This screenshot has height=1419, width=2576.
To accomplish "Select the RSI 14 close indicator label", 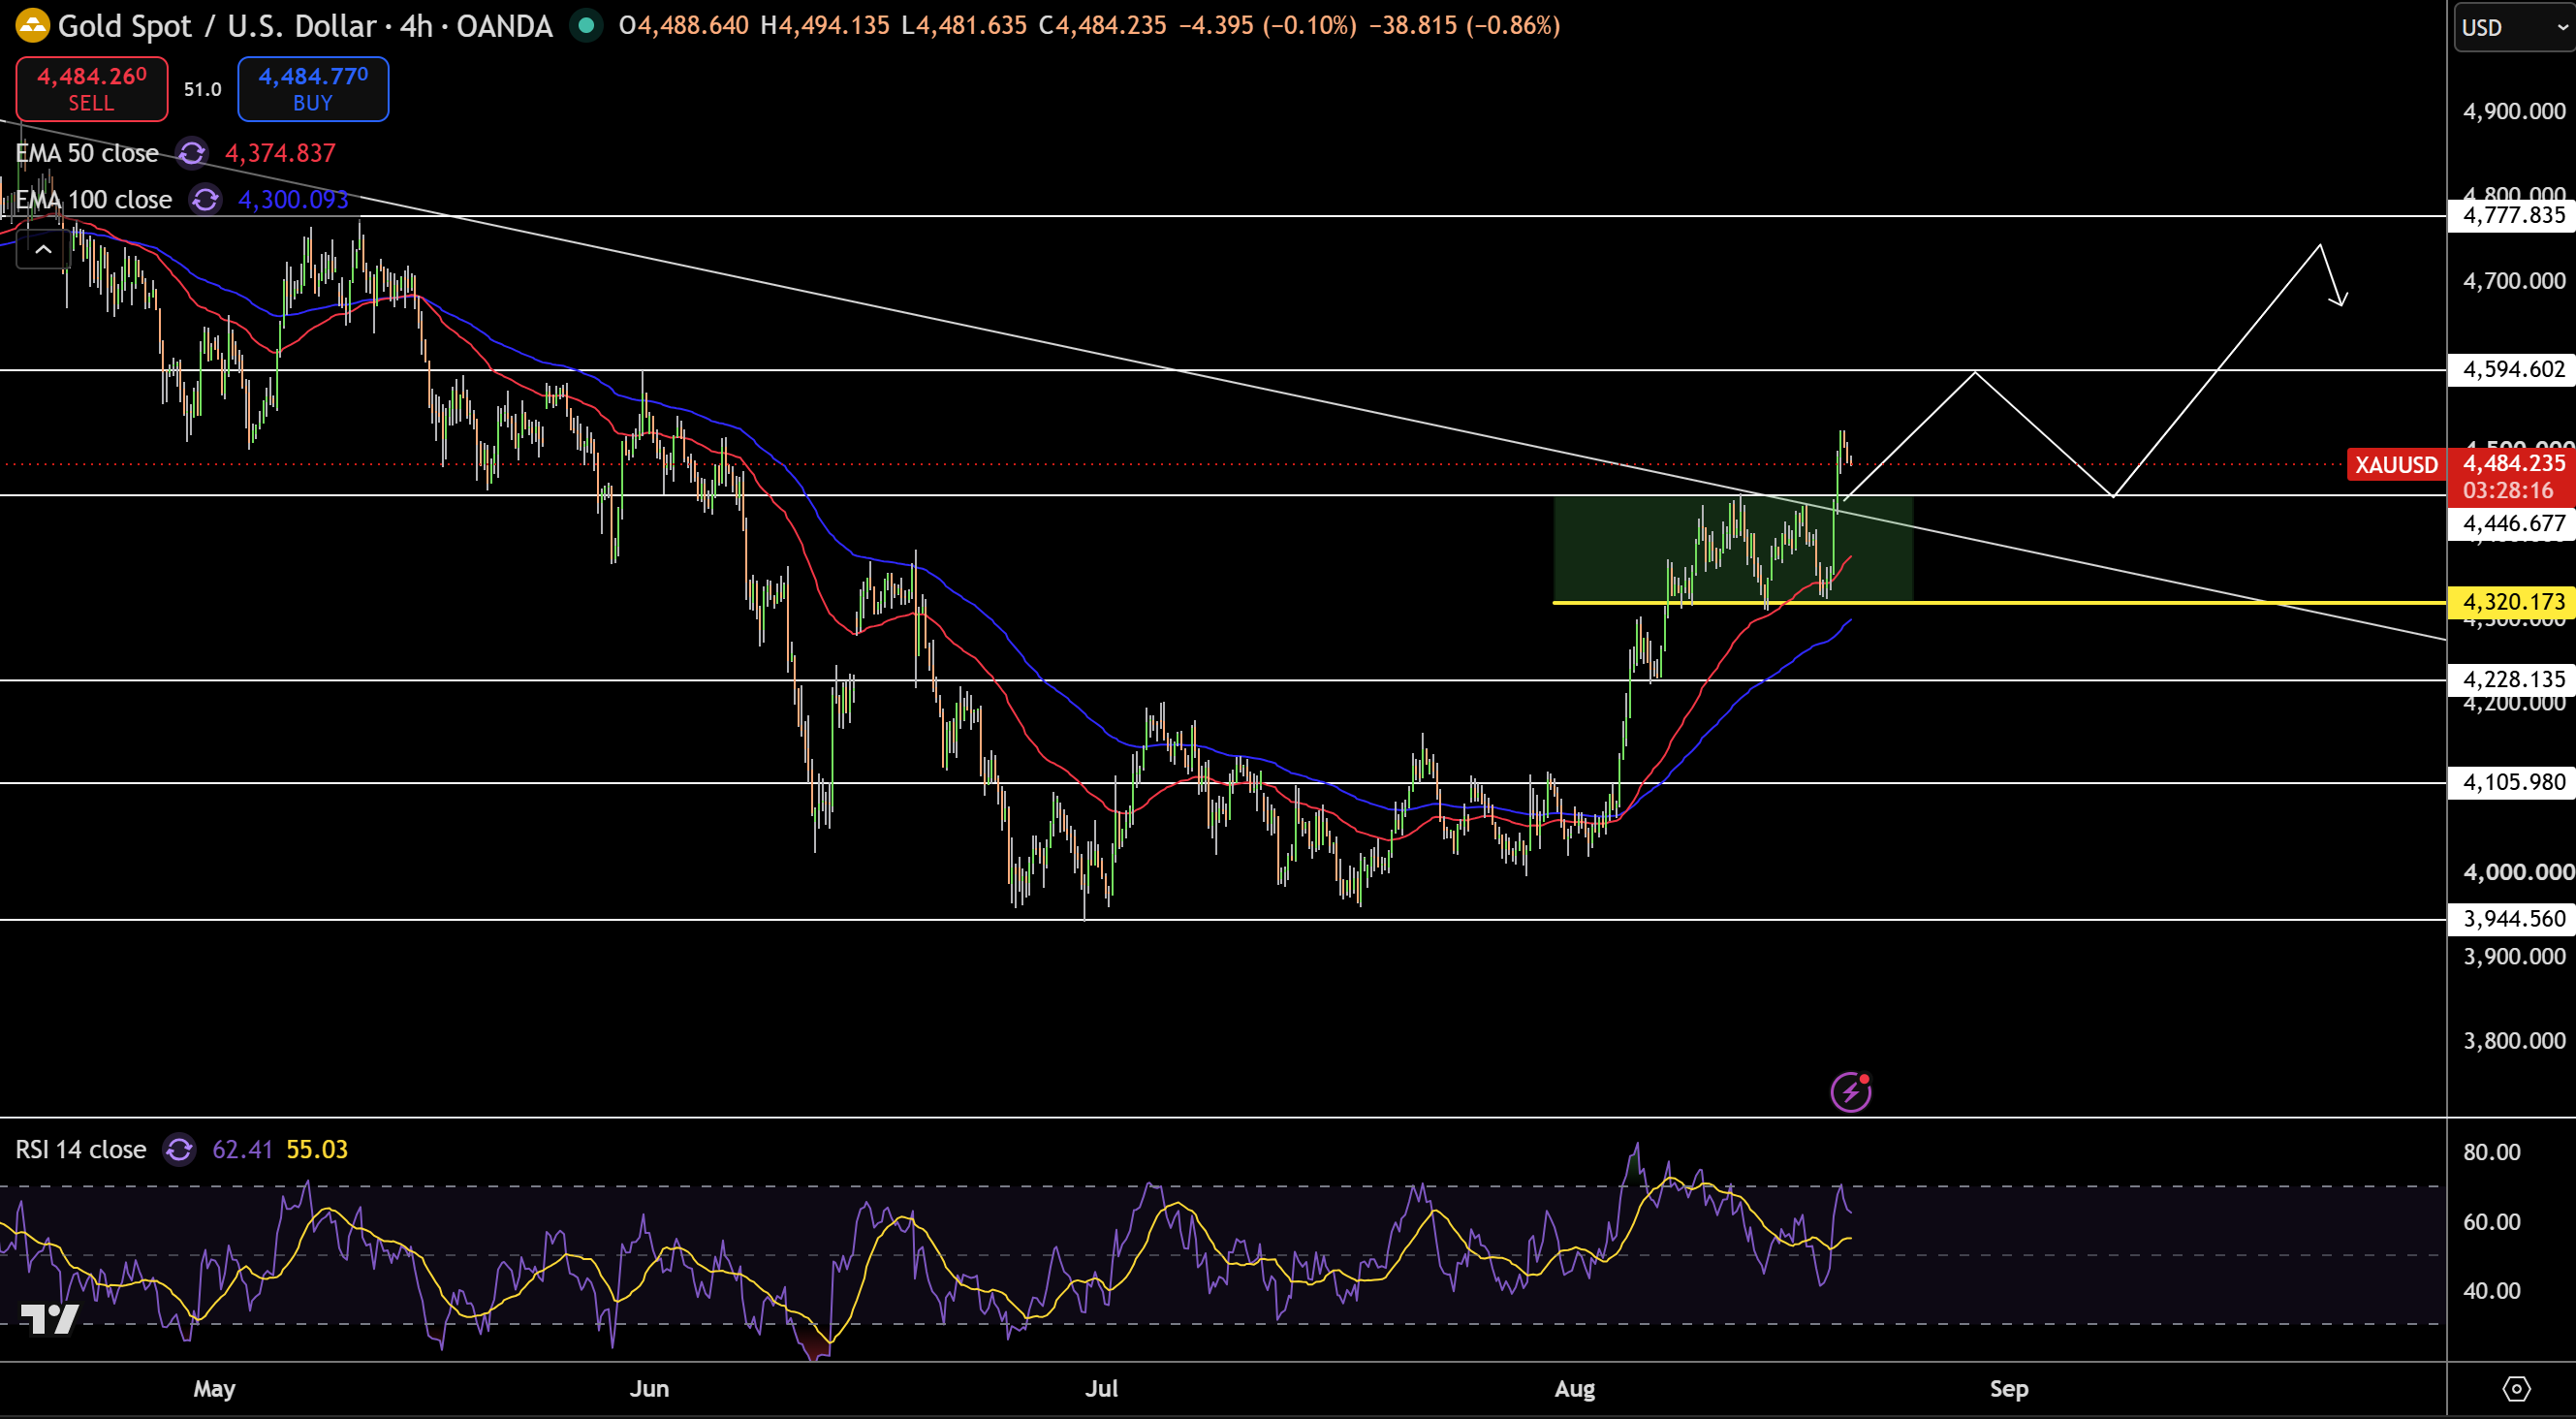I will pos(81,1150).
